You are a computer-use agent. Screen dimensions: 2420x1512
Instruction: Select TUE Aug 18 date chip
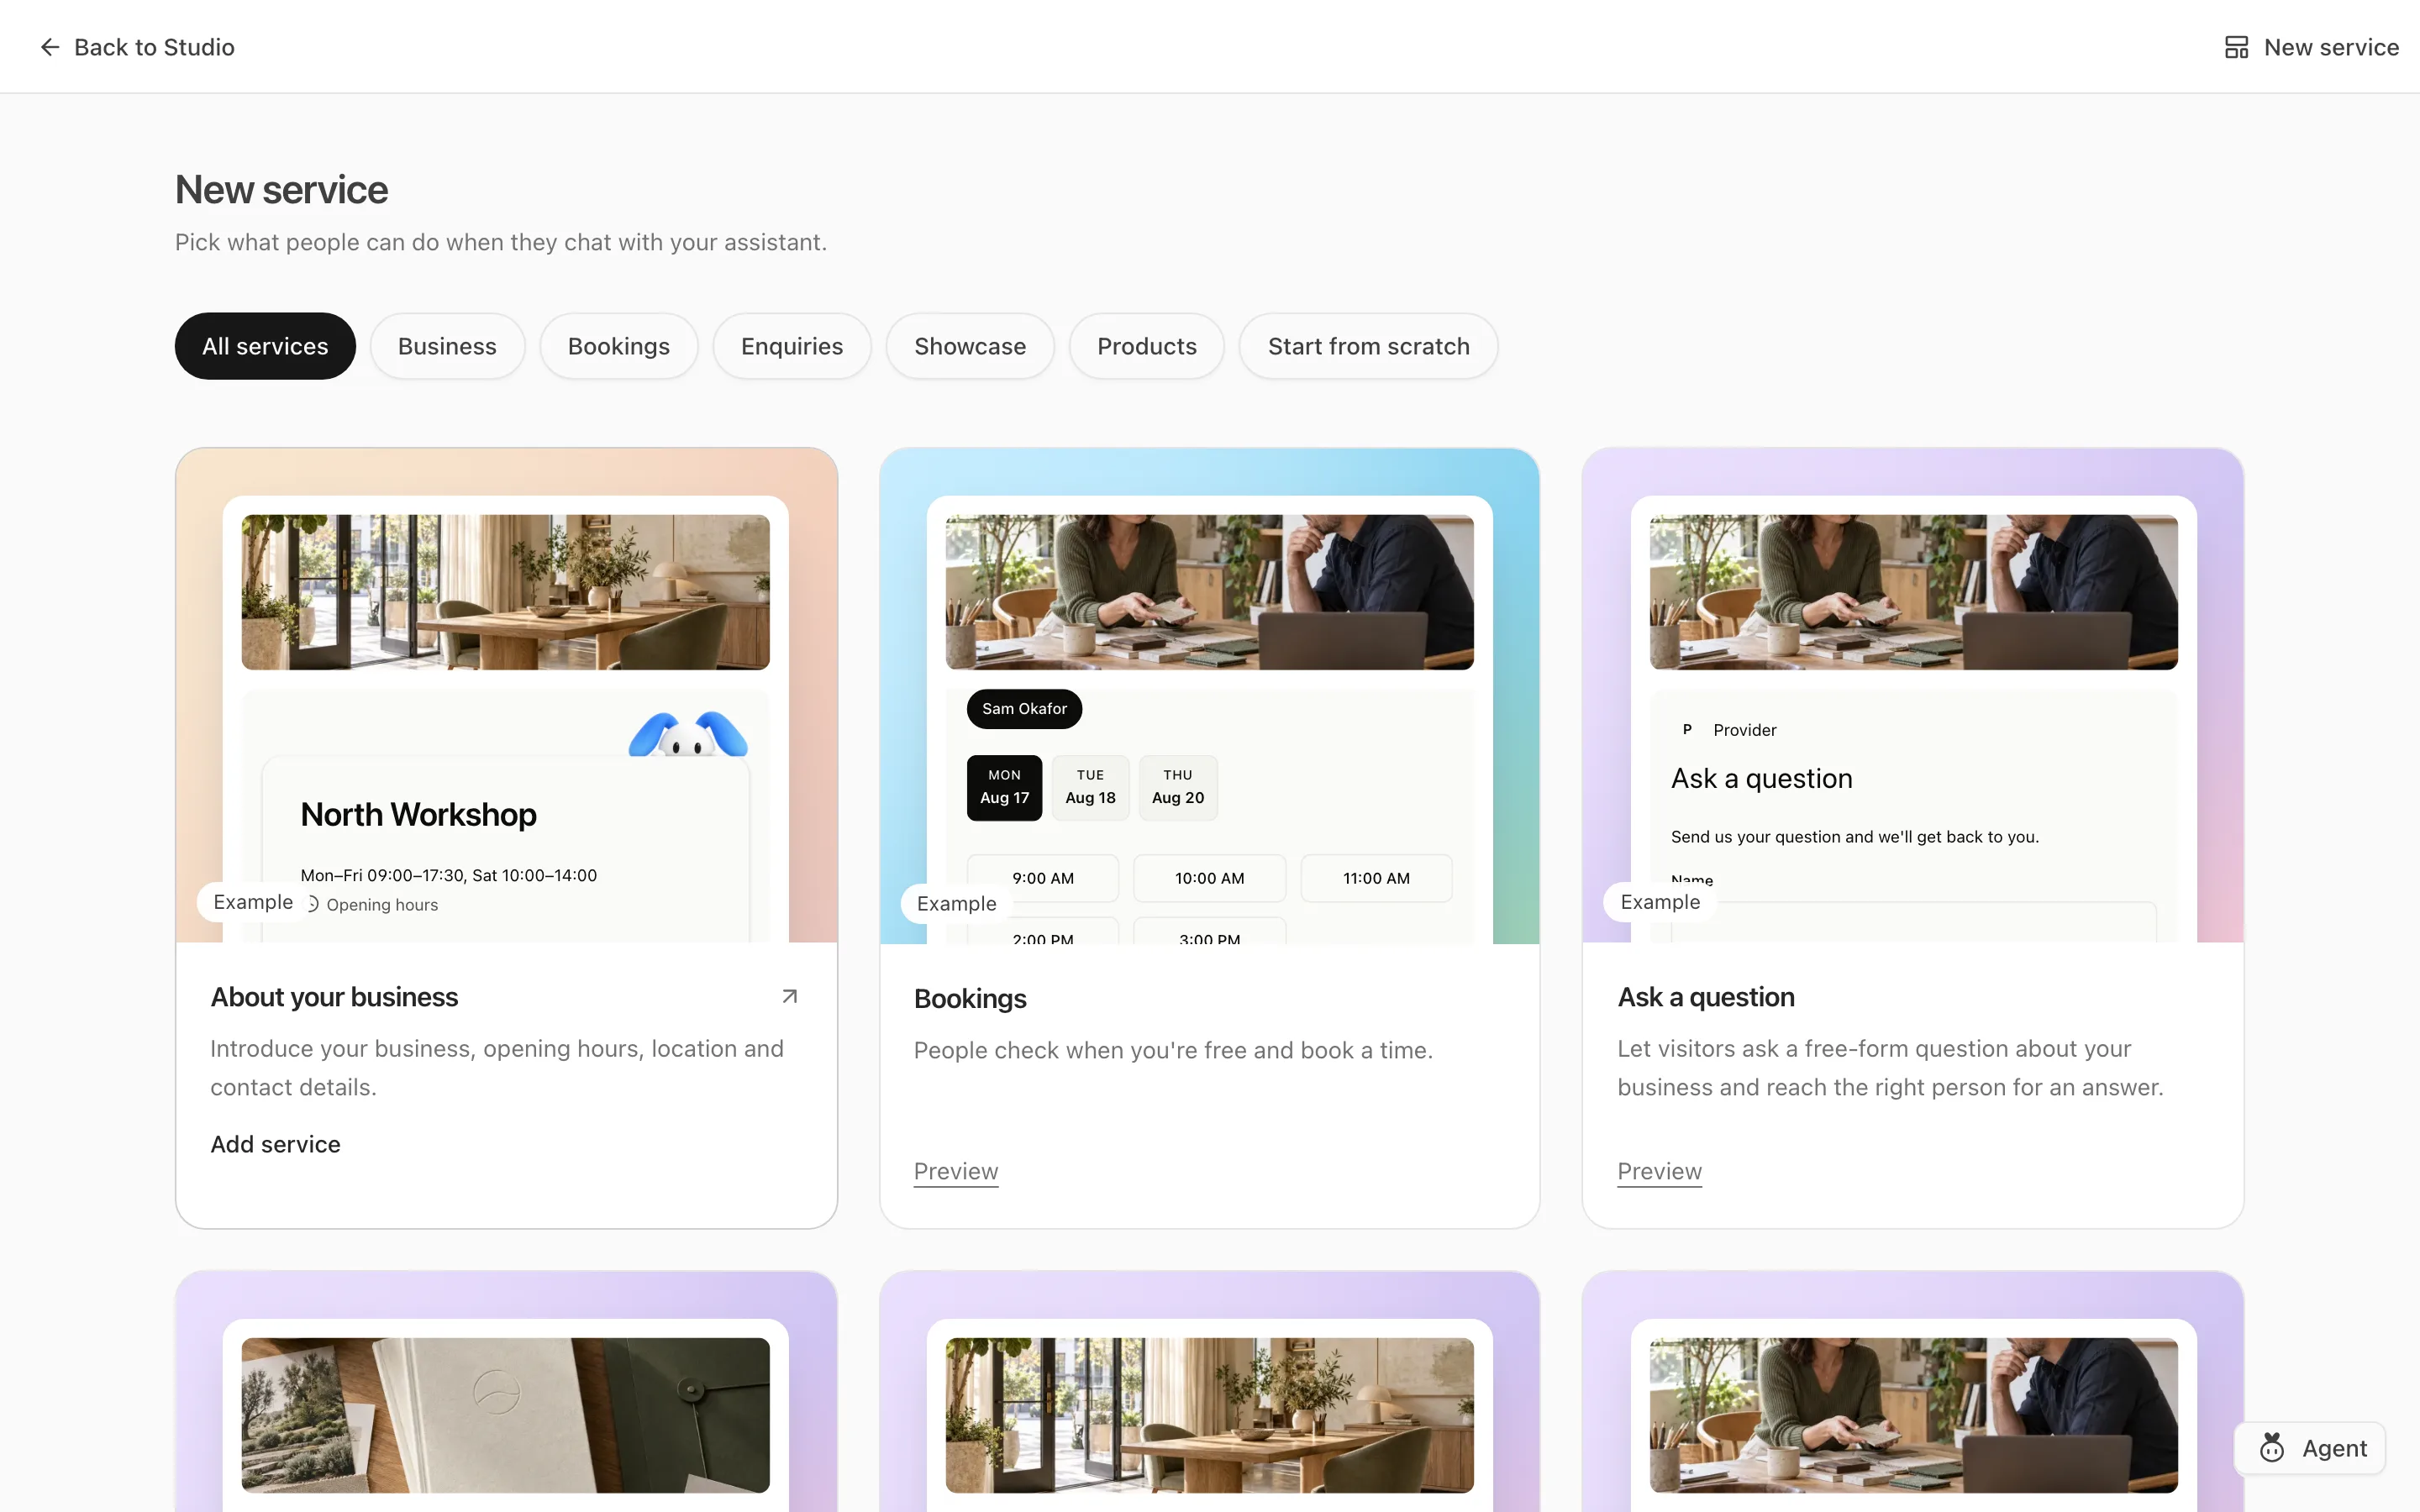(x=1090, y=787)
